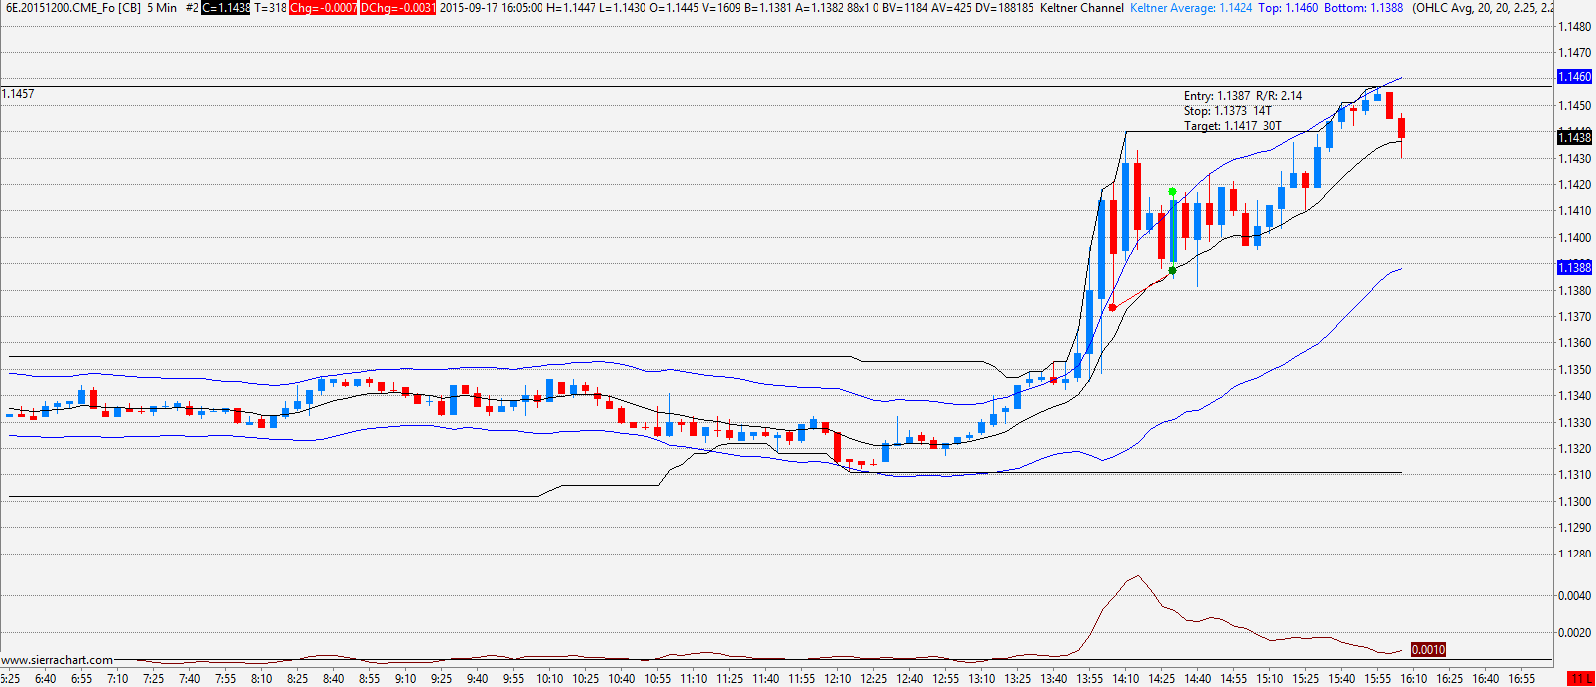
Task: Click the red stop marker near 1.1373
Action: point(1112,307)
